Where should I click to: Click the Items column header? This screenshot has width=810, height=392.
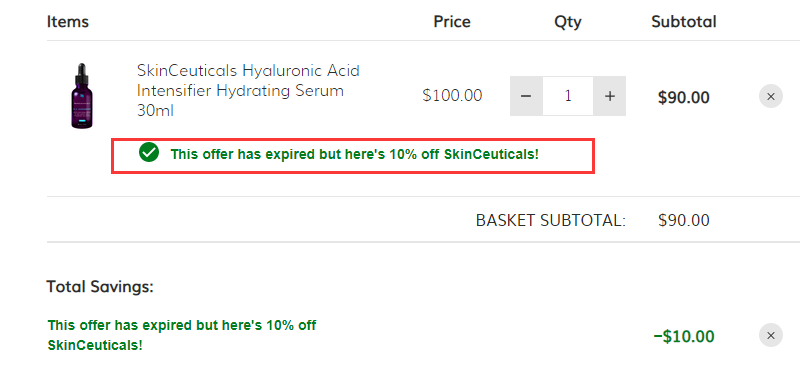pyautogui.click(x=68, y=22)
